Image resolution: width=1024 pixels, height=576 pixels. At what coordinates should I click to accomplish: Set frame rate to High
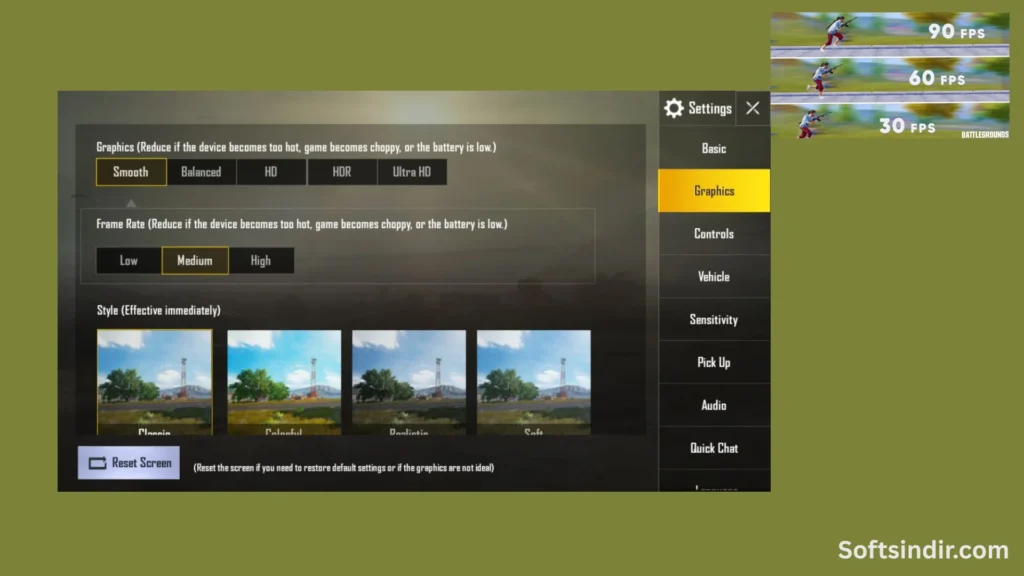click(261, 260)
